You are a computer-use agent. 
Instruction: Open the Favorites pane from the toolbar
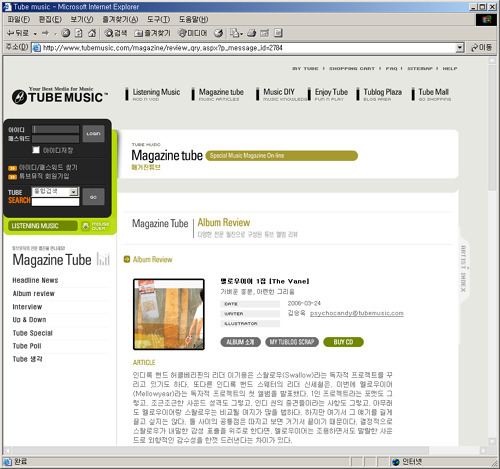click(152, 33)
